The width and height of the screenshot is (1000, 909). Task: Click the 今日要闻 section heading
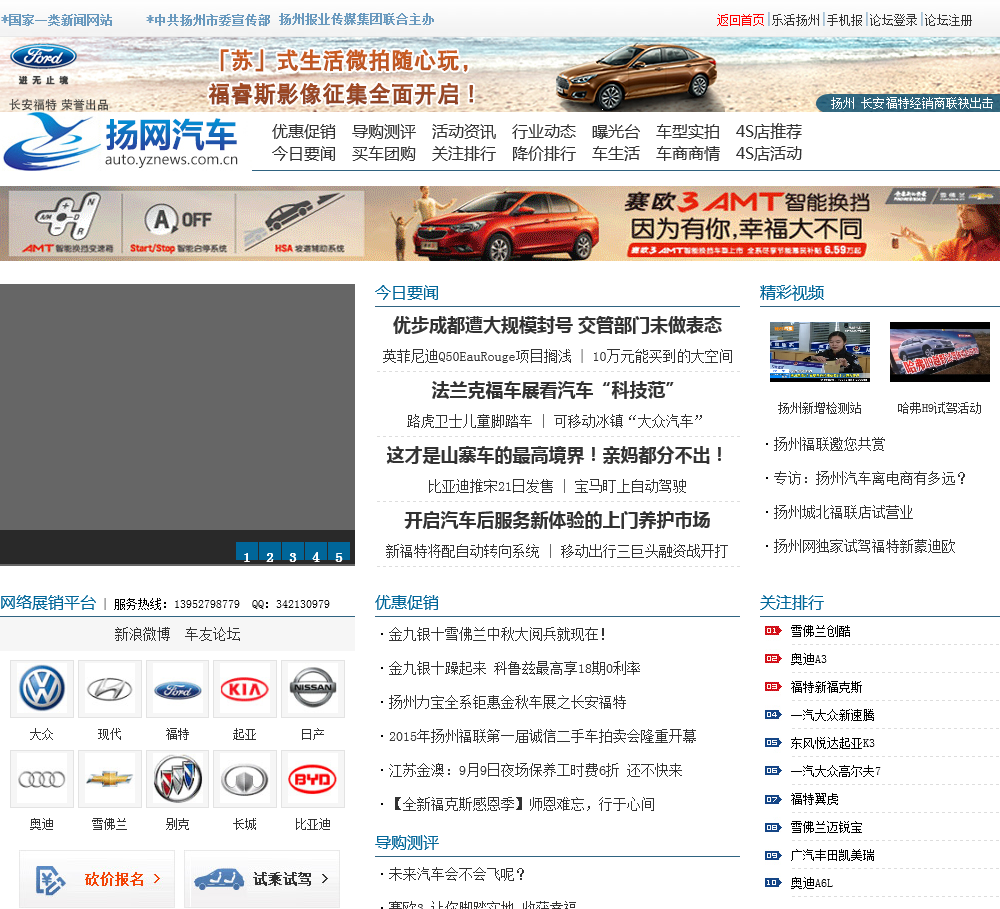coord(406,293)
